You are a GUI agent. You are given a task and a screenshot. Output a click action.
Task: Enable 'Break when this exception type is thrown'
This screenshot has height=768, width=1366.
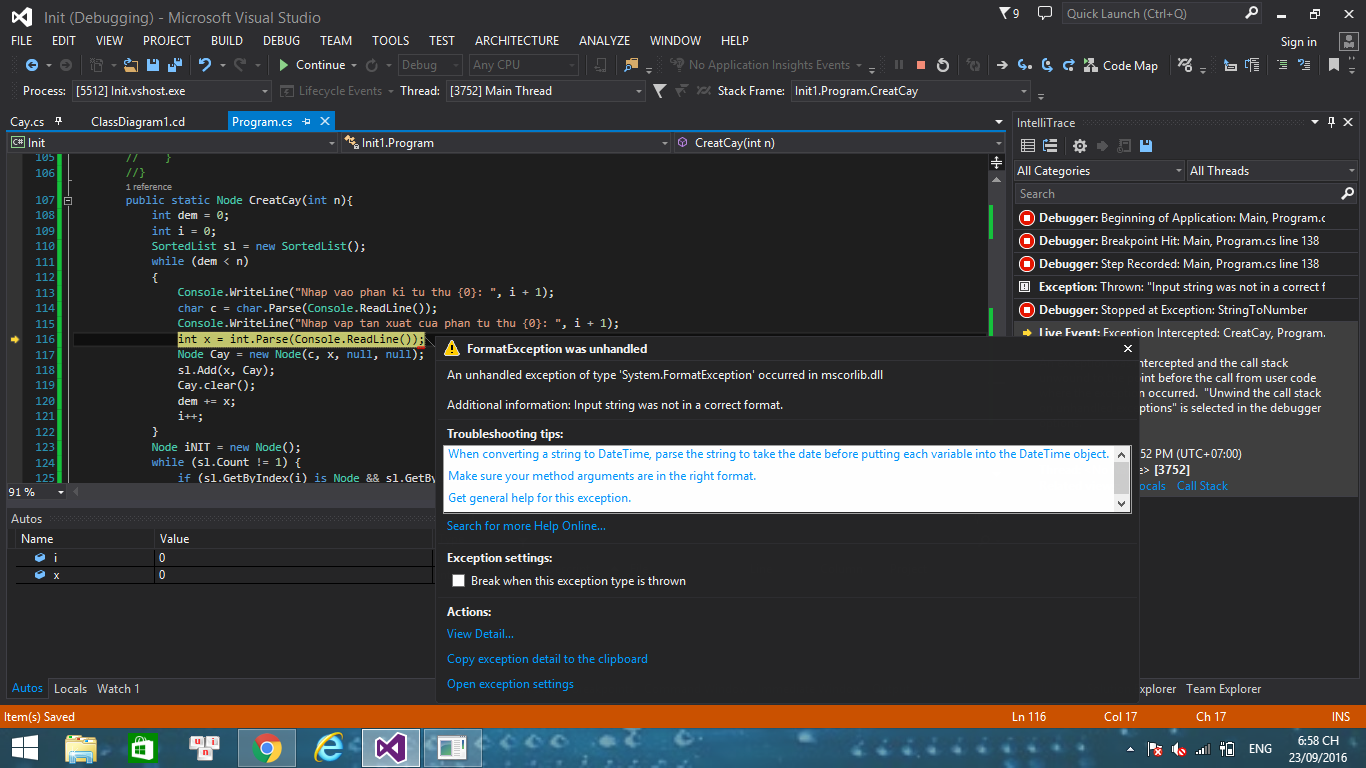[x=459, y=581]
